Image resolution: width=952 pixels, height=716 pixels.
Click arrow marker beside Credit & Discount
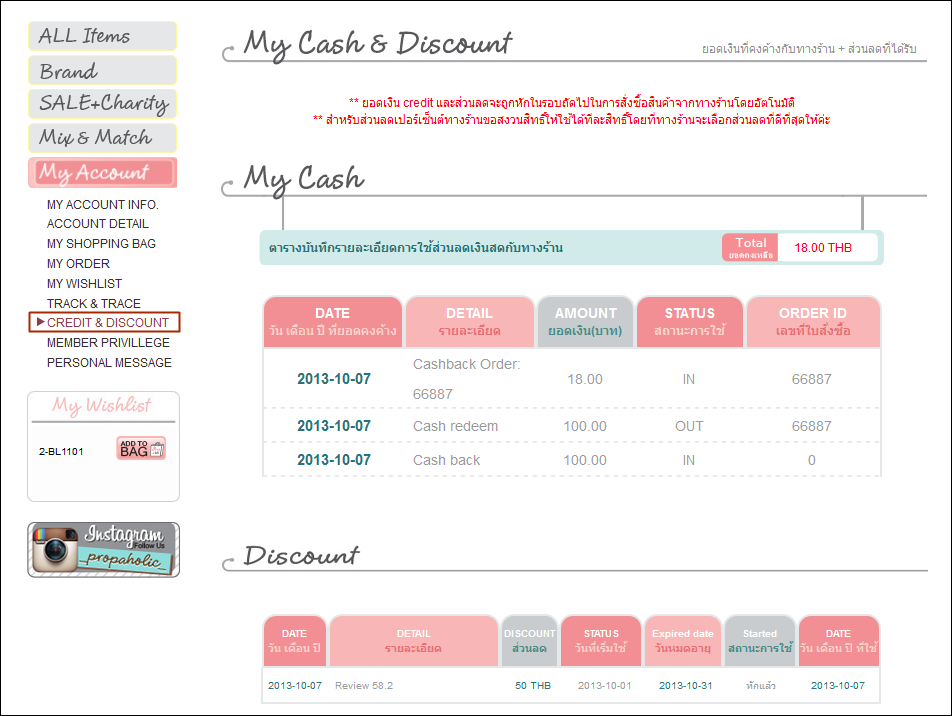tap(40, 322)
